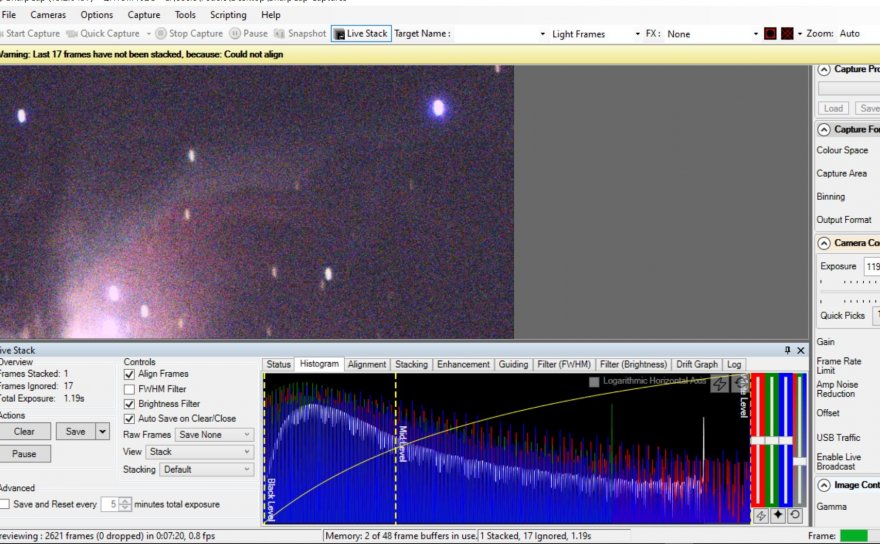Open the Save button dropdown arrow

(103, 431)
